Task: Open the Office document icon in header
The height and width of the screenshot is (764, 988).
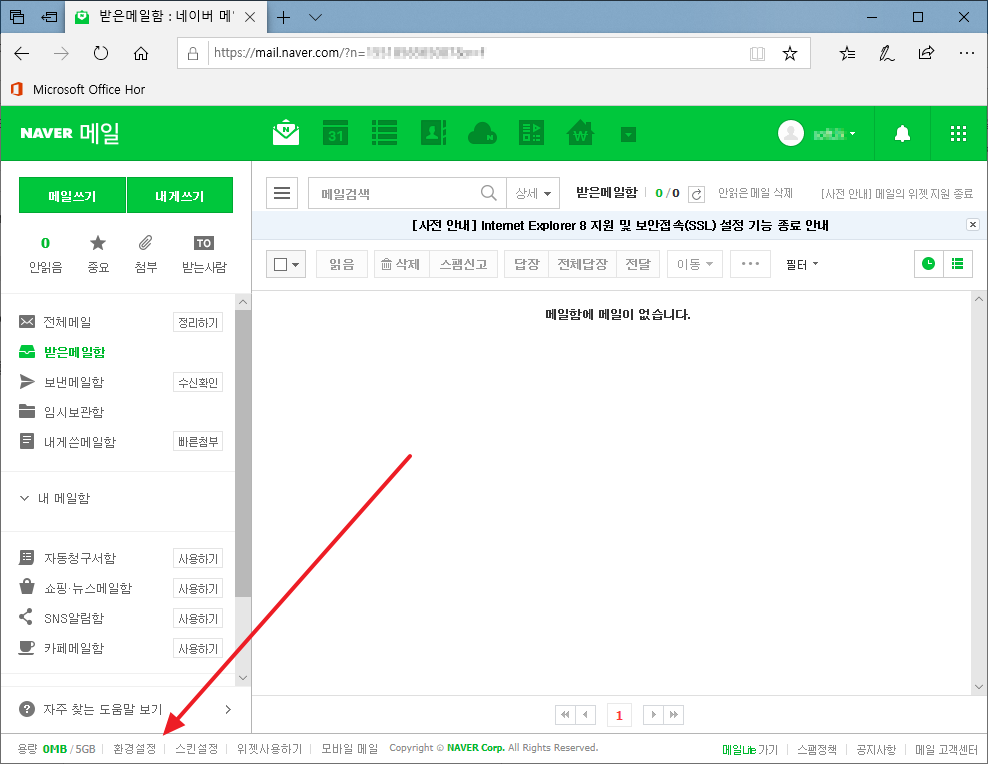Action: click(x=531, y=133)
